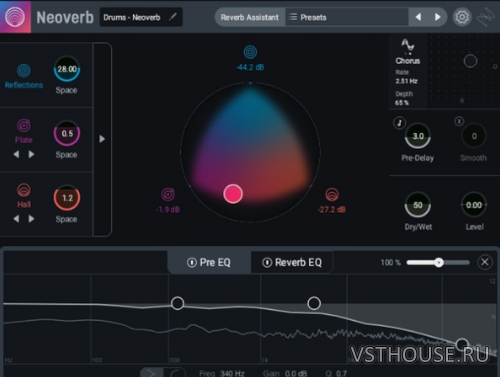This screenshot has height=377, width=500.
Task: Click the Chorus Depth value 65 %
Action: click(402, 103)
